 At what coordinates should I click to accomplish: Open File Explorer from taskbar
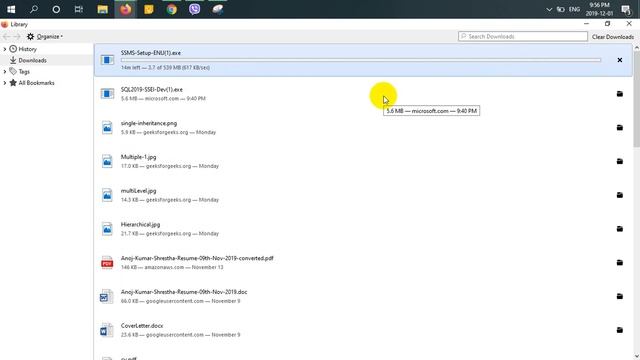102,9
